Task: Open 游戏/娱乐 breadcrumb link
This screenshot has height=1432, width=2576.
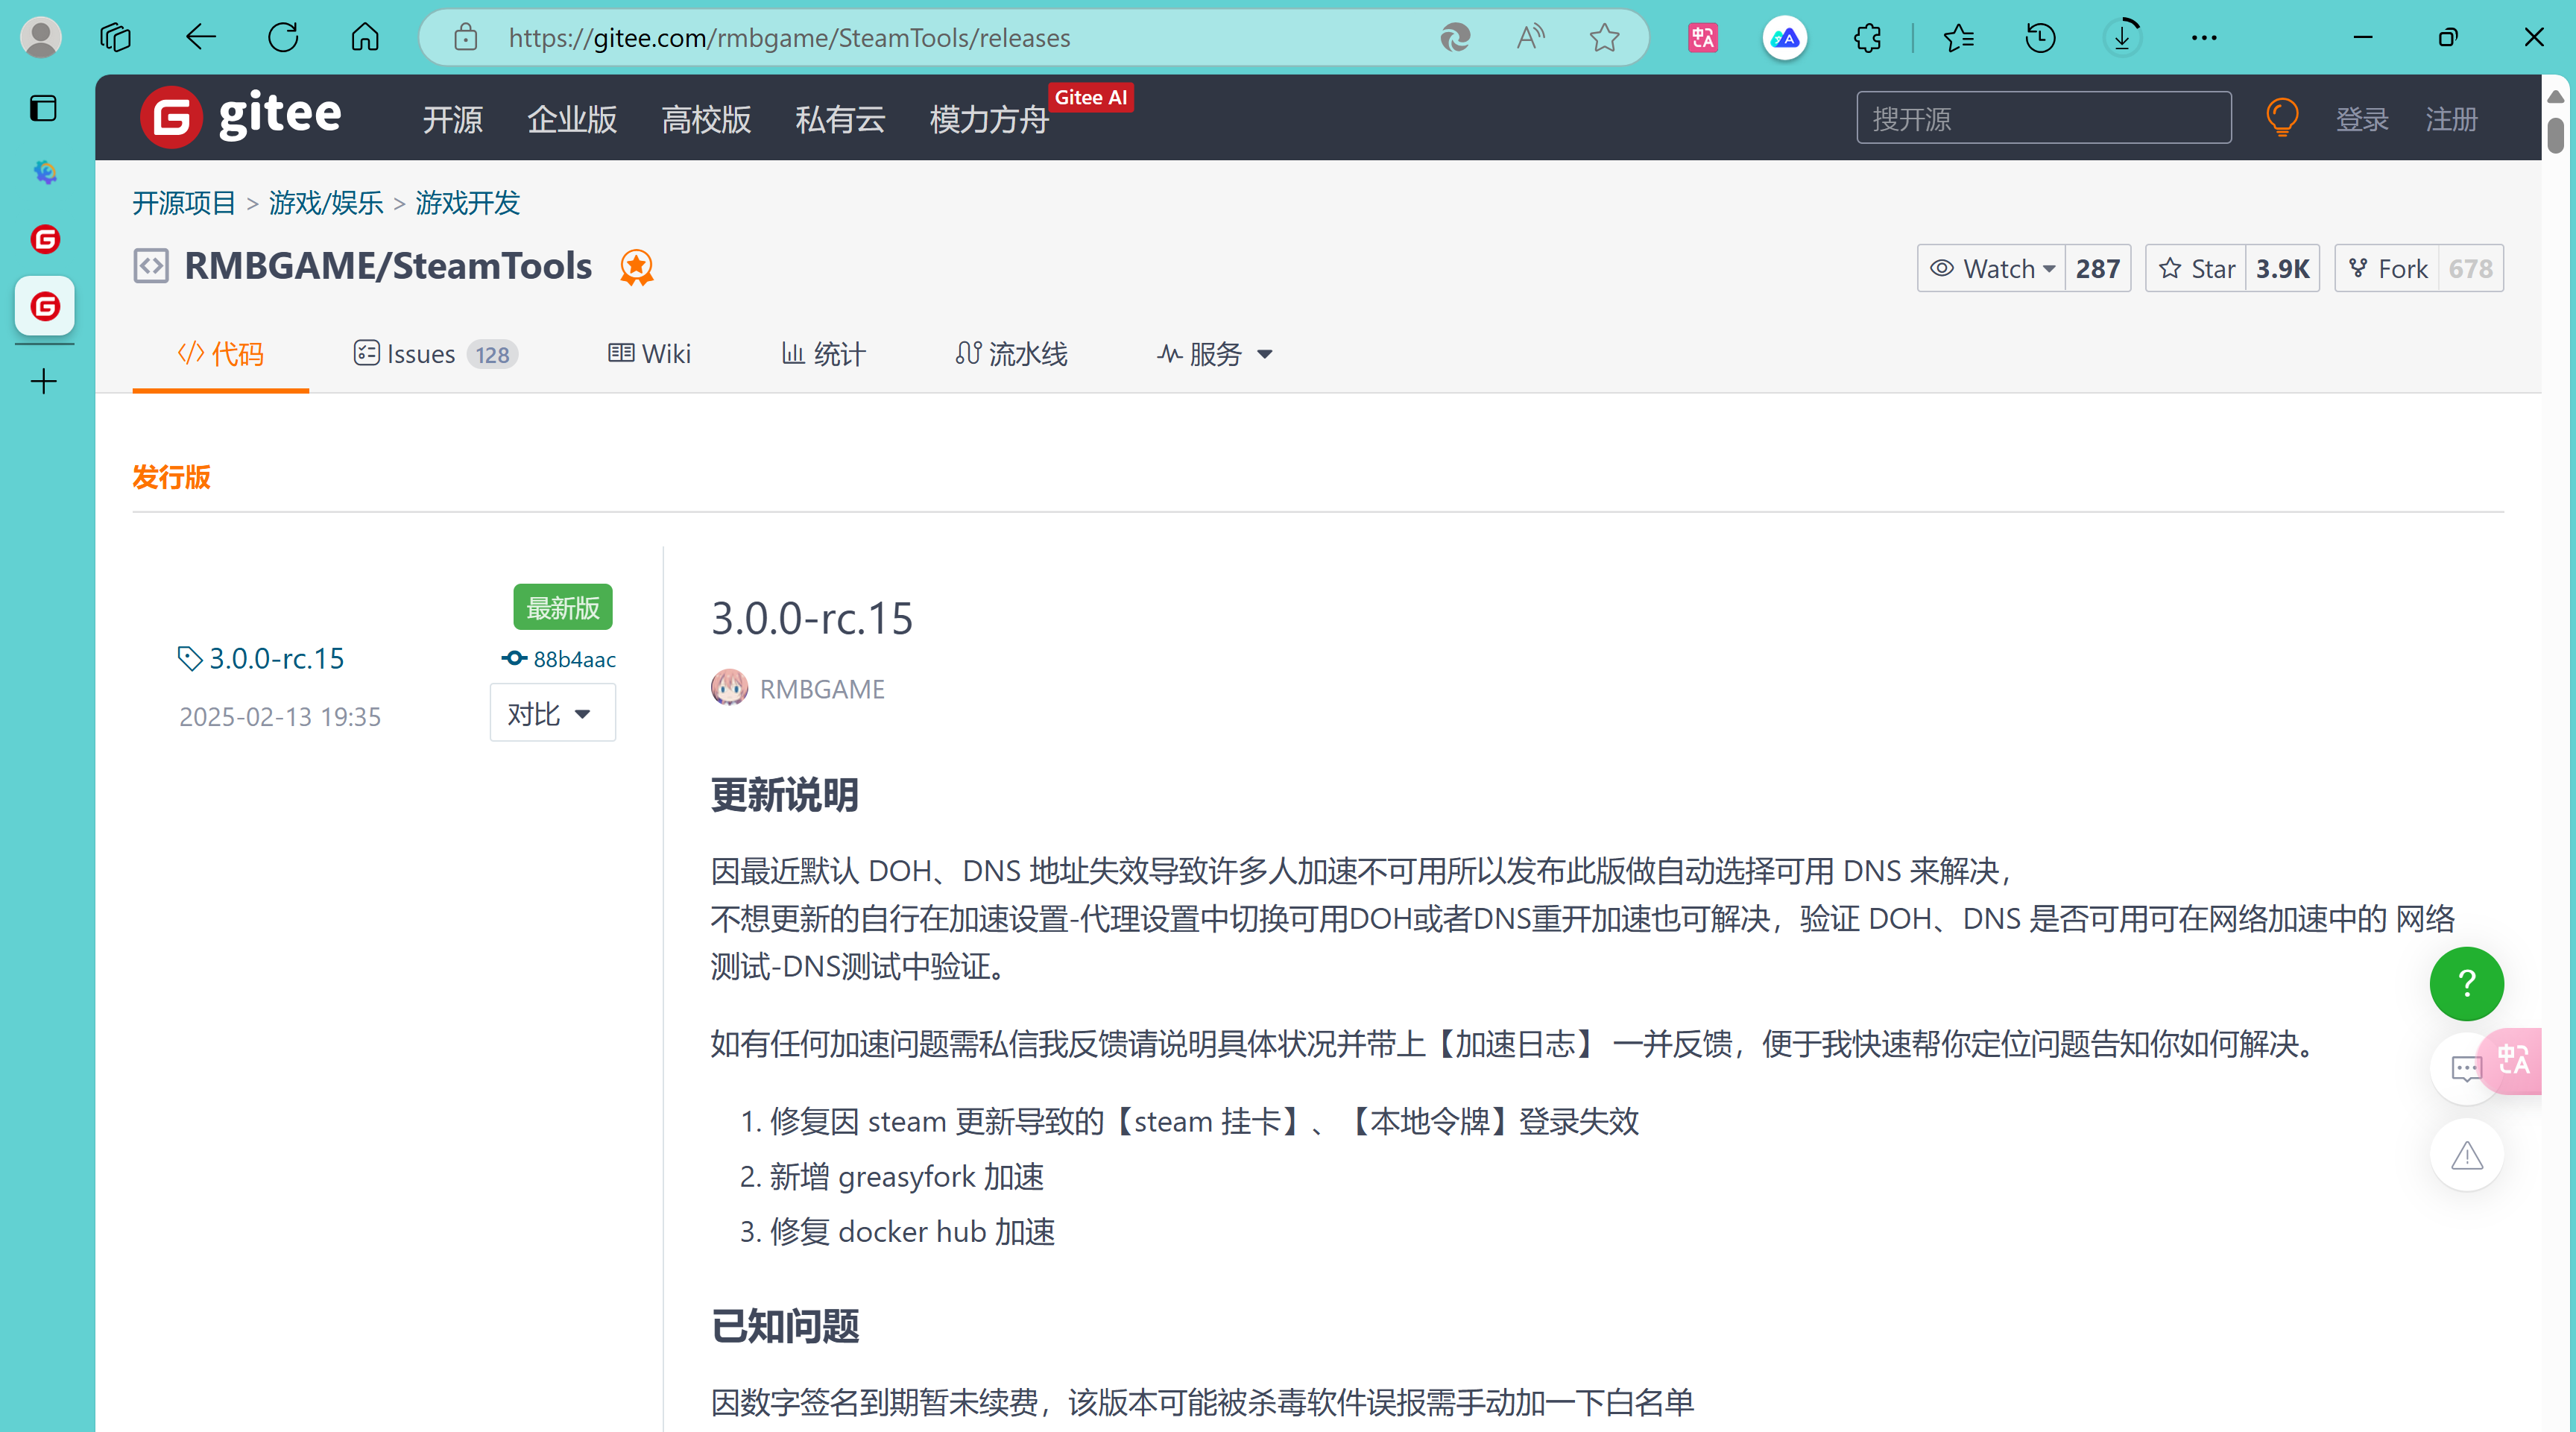Action: click(x=326, y=203)
